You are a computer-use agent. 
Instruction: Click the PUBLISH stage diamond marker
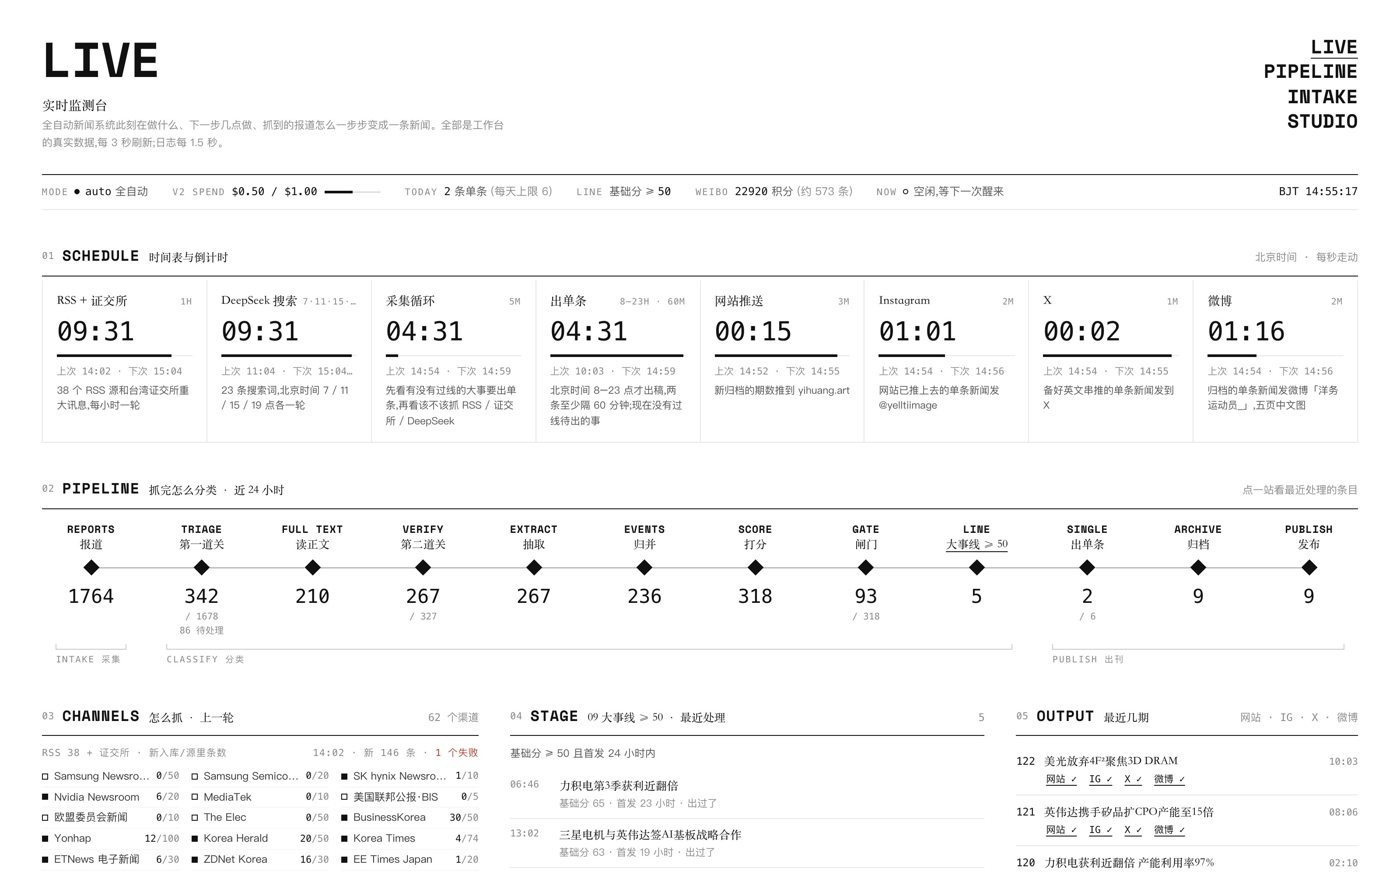pos(1309,568)
